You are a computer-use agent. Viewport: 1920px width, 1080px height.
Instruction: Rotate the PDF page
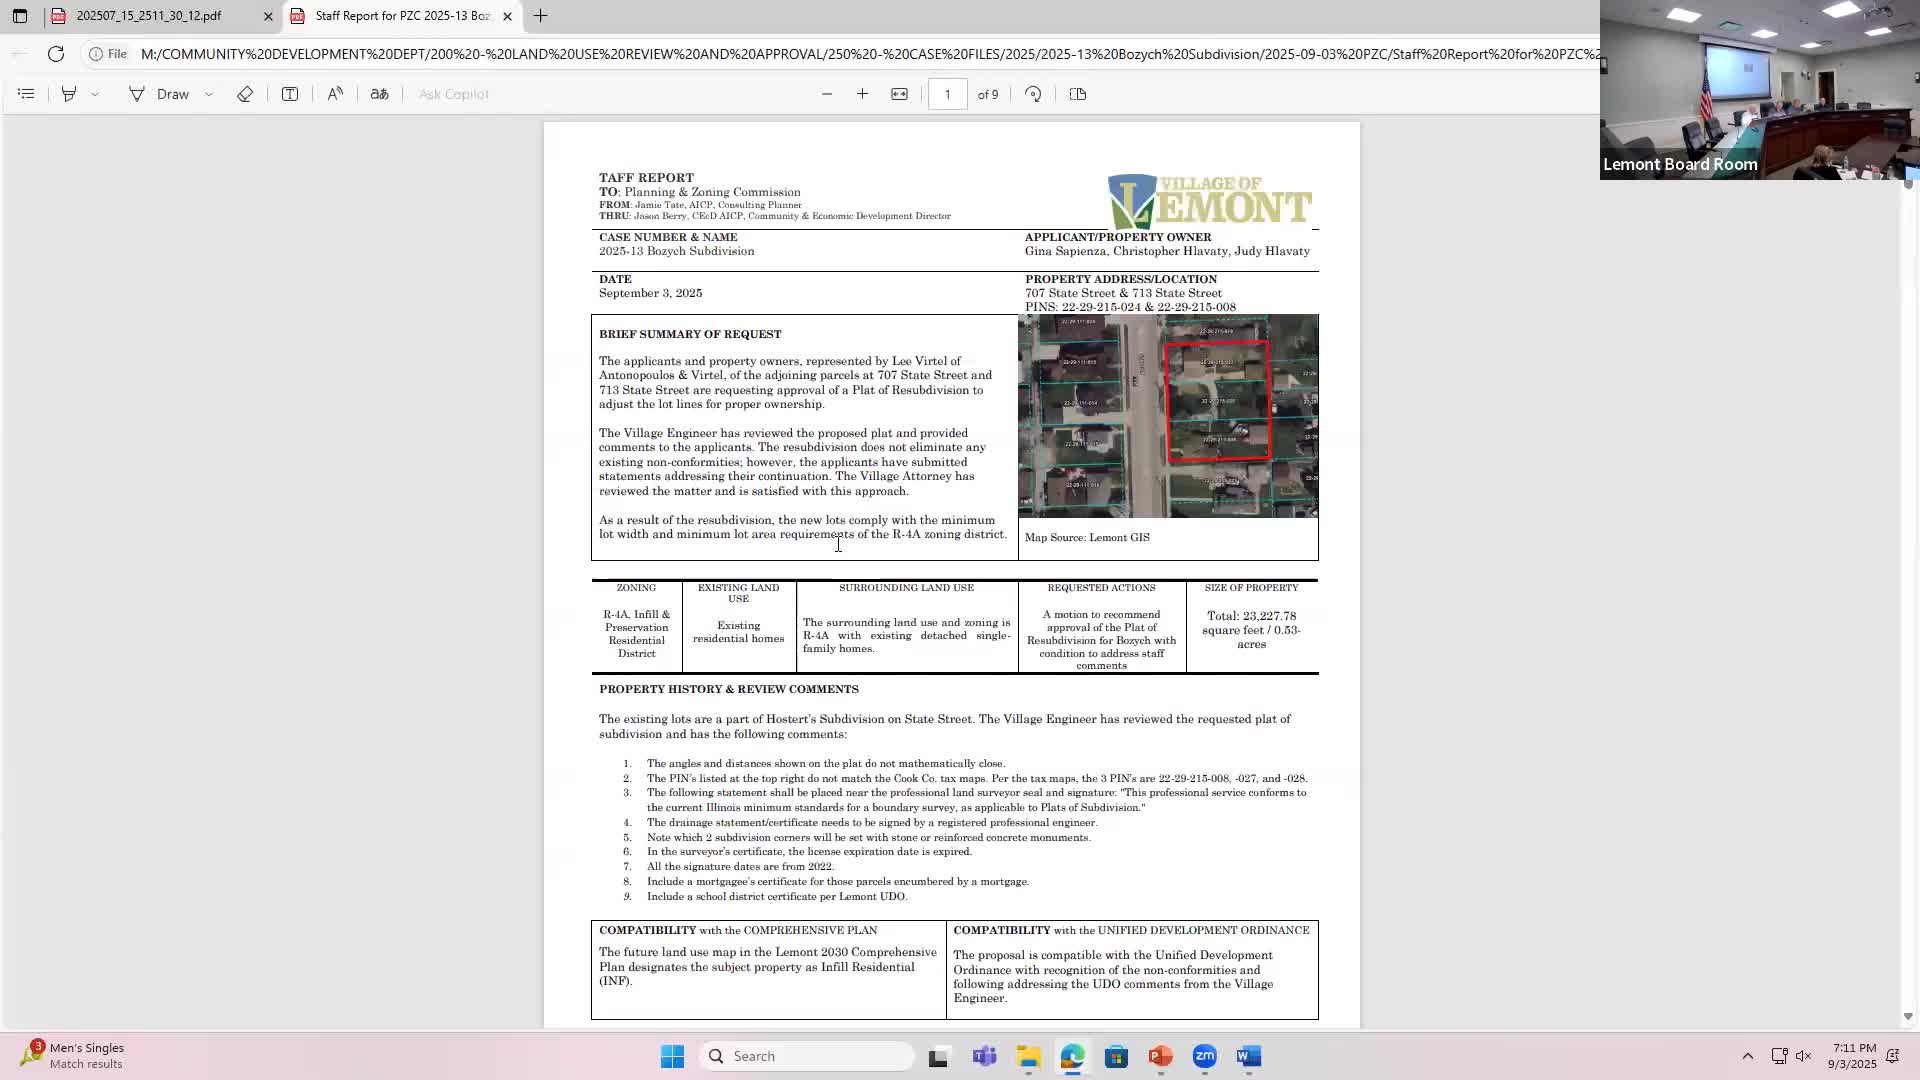(x=1033, y=94)
